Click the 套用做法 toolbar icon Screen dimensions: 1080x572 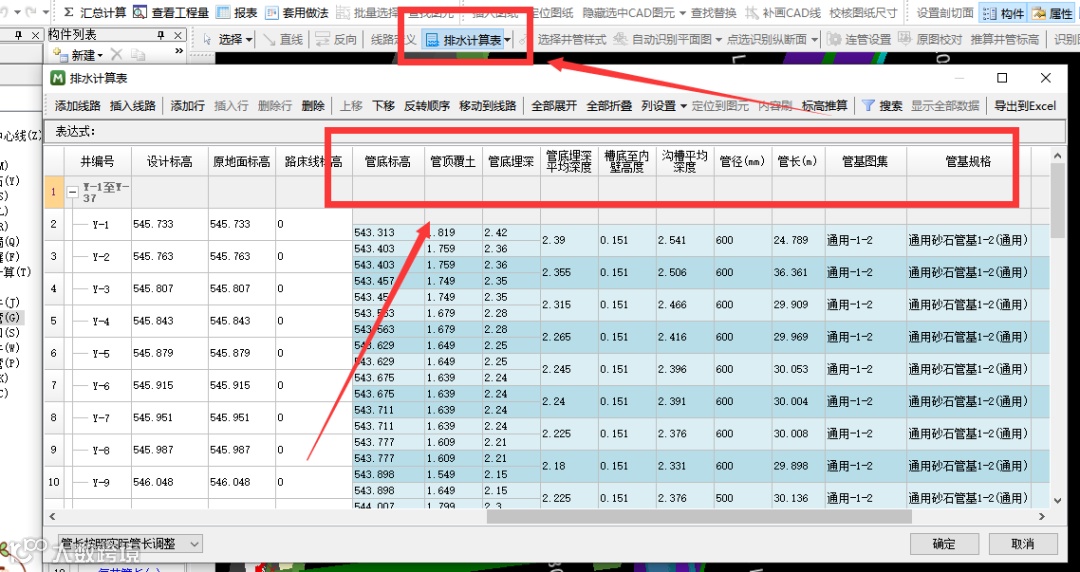272,12
